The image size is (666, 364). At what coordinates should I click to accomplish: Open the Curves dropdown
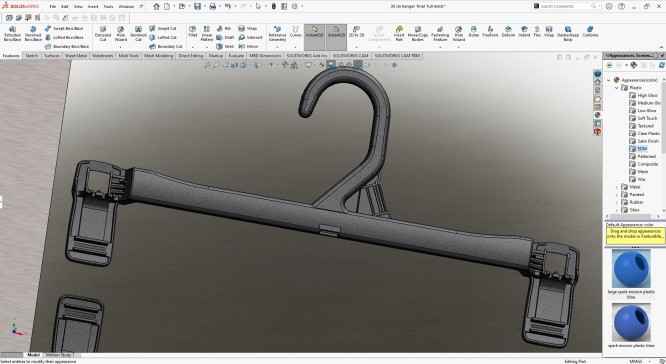[x=296, y=47]
